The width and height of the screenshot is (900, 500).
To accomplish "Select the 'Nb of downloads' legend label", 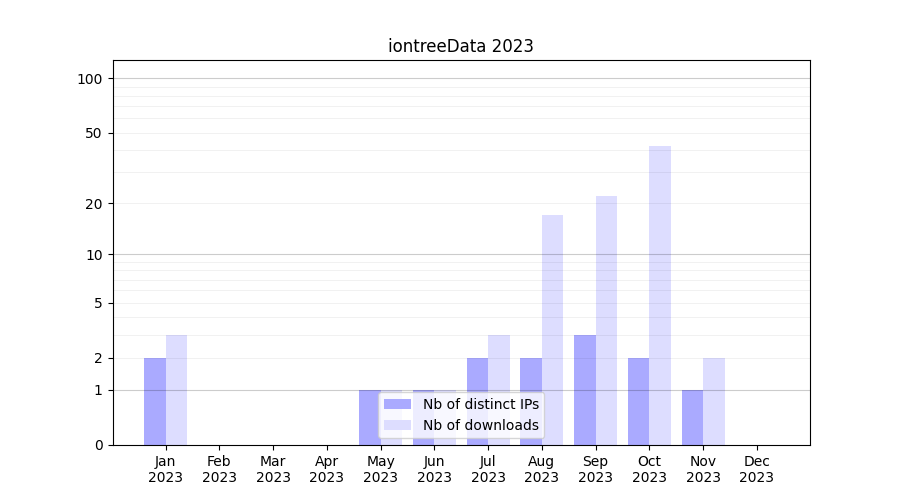I will coord(480,425).
